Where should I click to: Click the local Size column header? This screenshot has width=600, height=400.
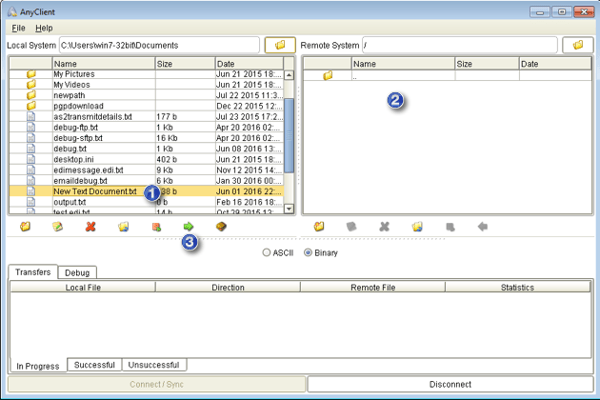[185, 64]
